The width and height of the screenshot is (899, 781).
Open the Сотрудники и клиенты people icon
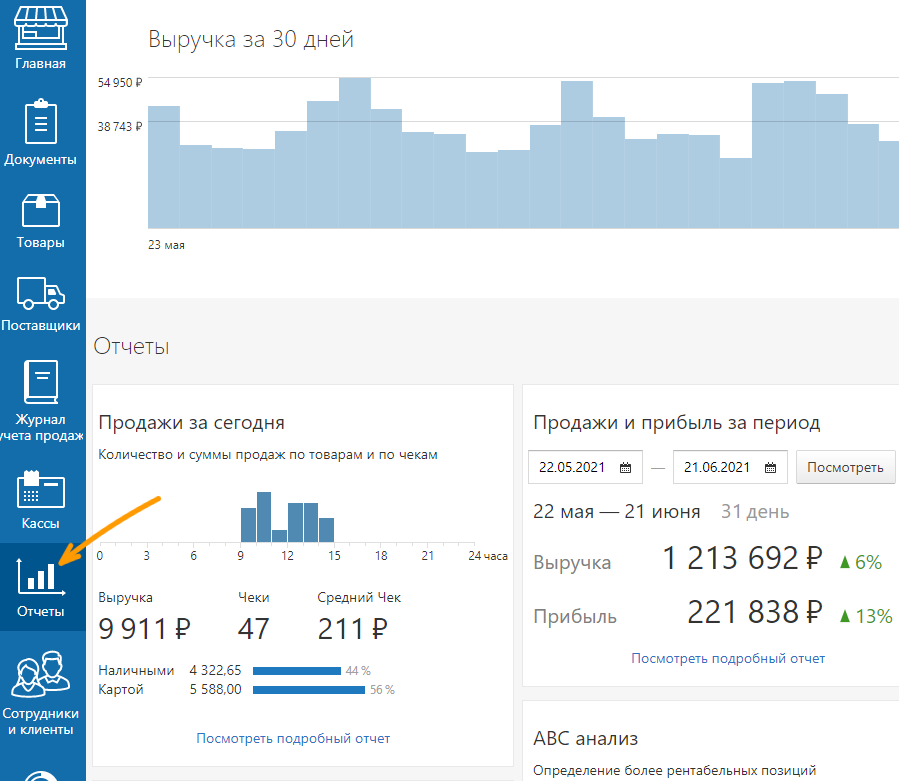point(41,674)
